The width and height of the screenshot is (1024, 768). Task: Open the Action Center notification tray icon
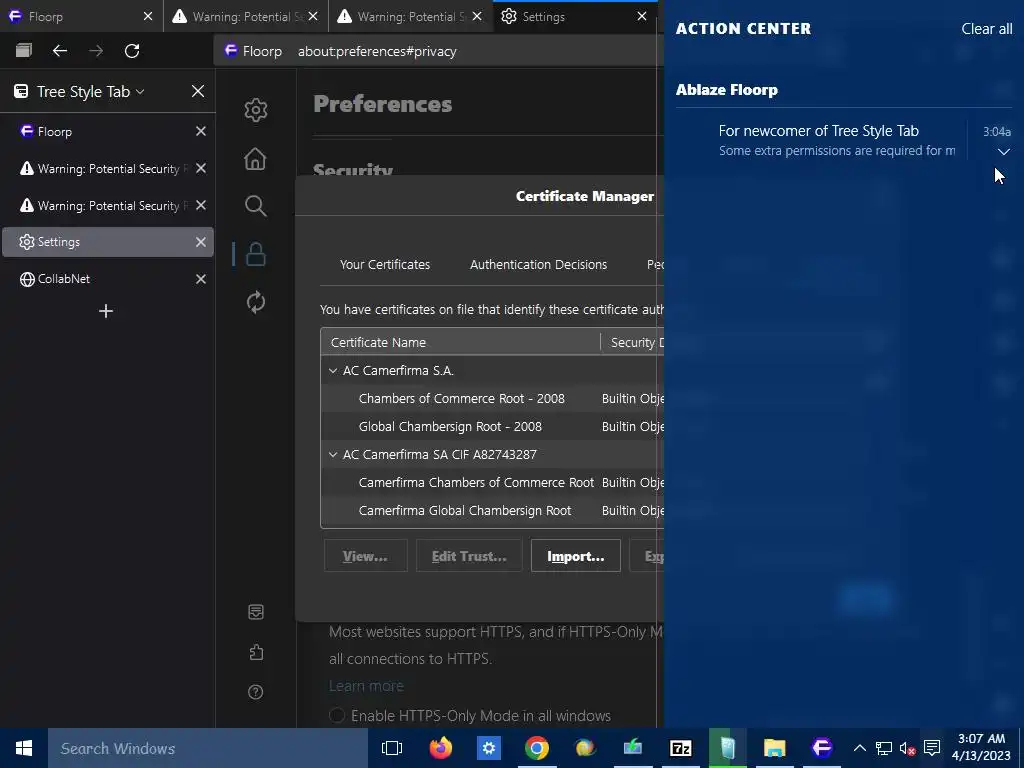(932, 748)
